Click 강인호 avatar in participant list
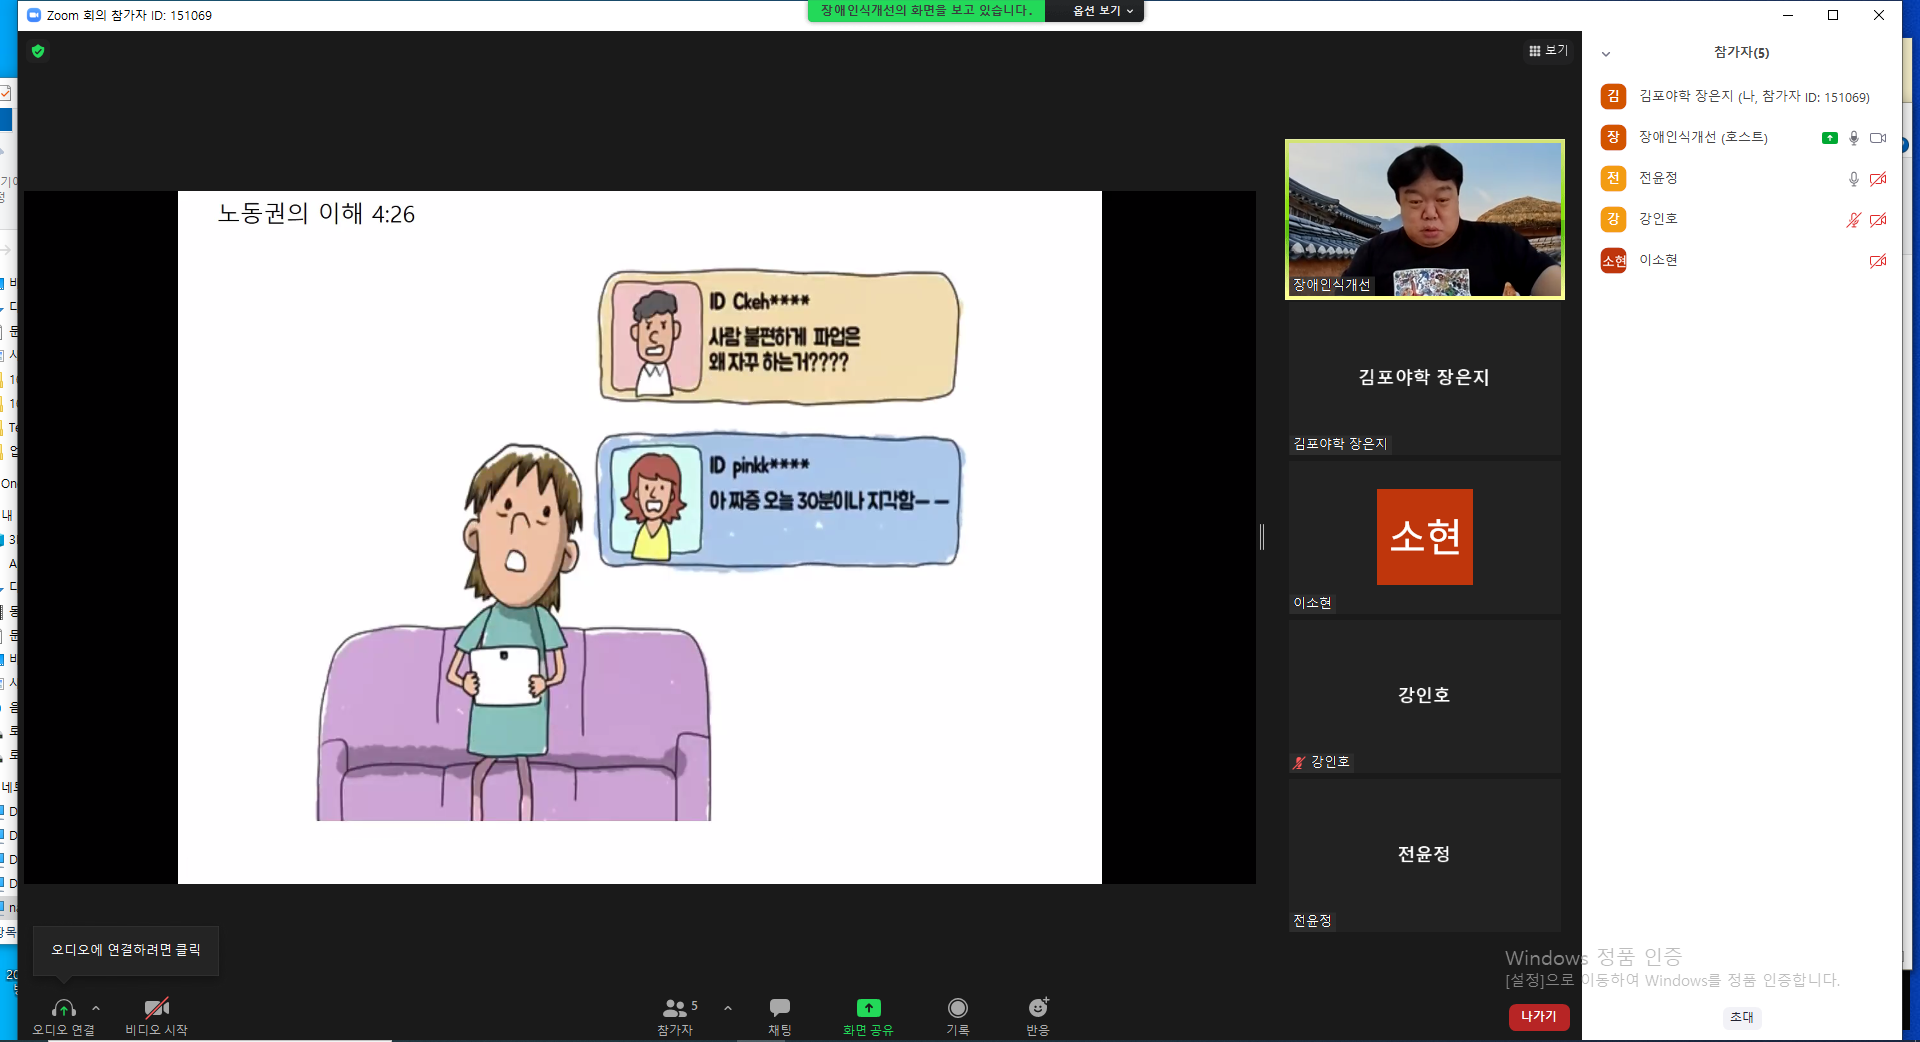 pyautogui.click(x=1613, y=219)
